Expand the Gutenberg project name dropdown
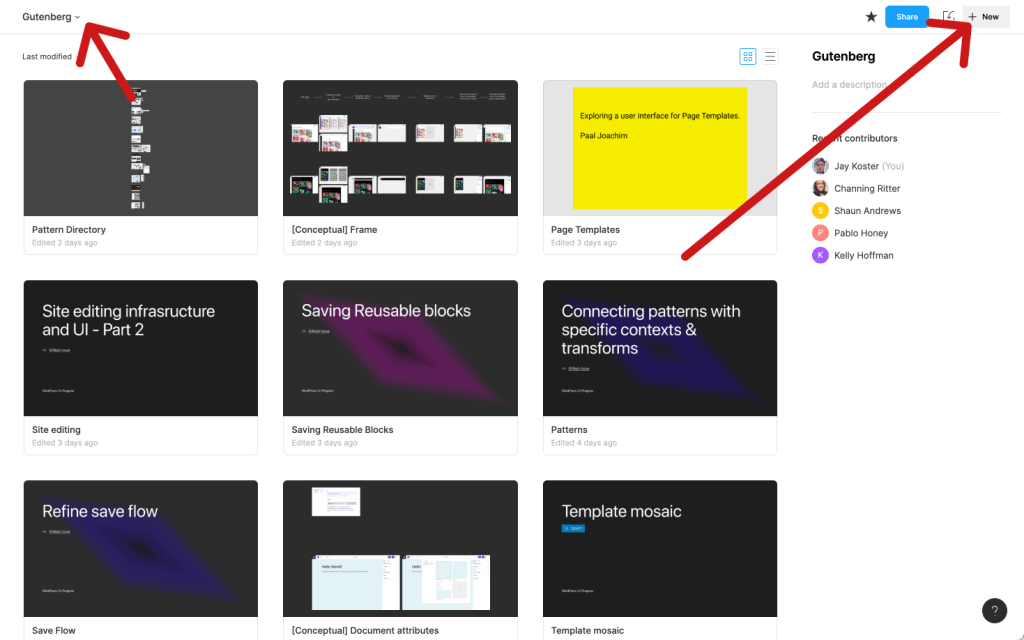The width and height of the screenshot is (1024, 640). (x=51, y=17)
